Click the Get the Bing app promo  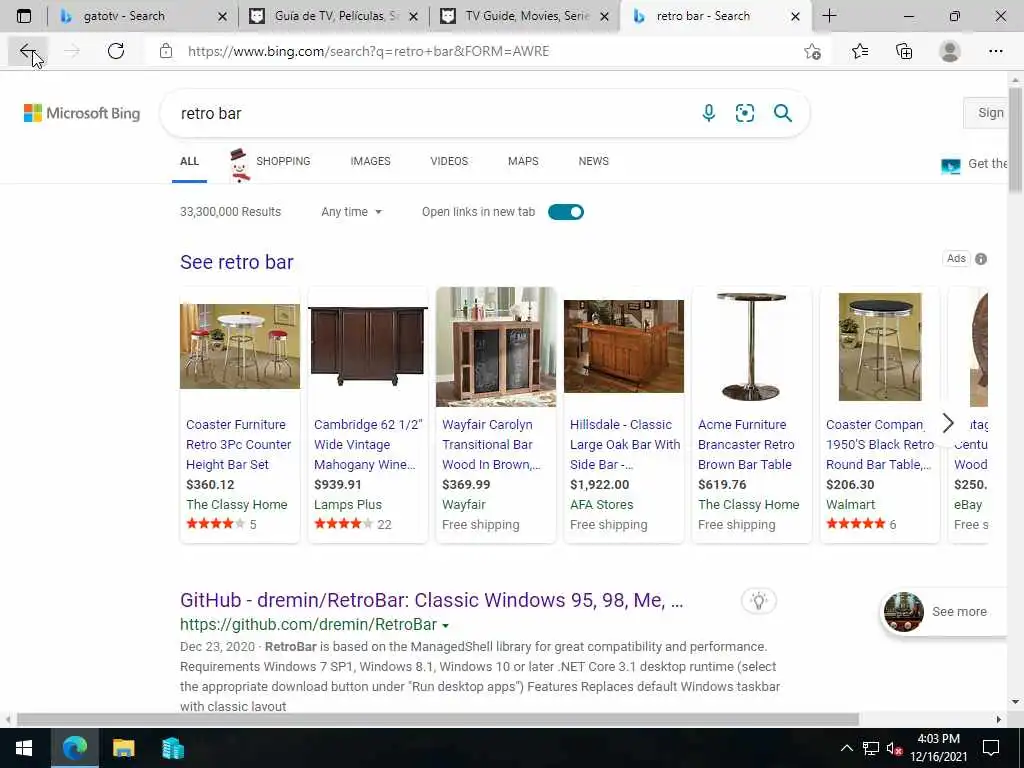pyautogui.click(x=974, y=165)
